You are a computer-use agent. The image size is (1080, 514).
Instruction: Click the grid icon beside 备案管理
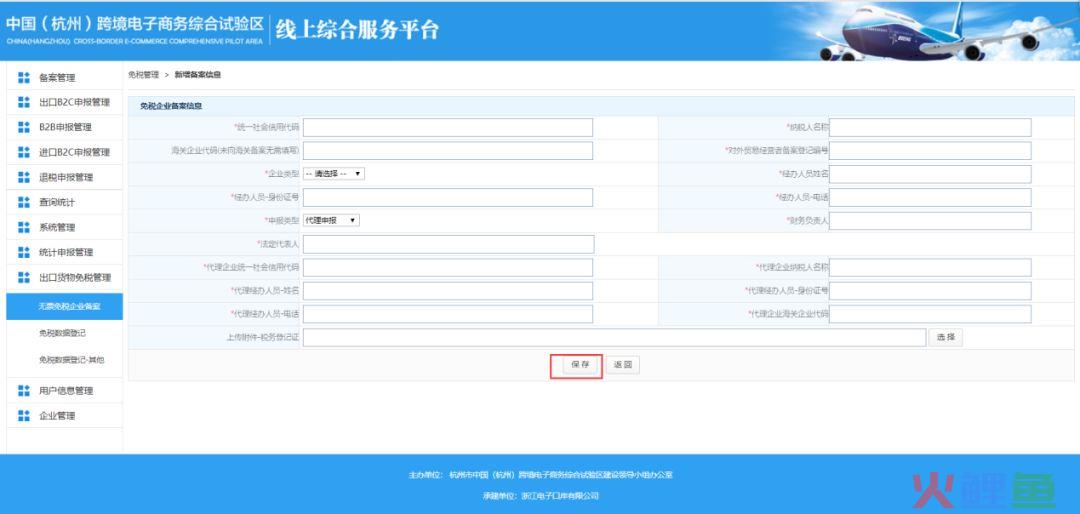24,78
